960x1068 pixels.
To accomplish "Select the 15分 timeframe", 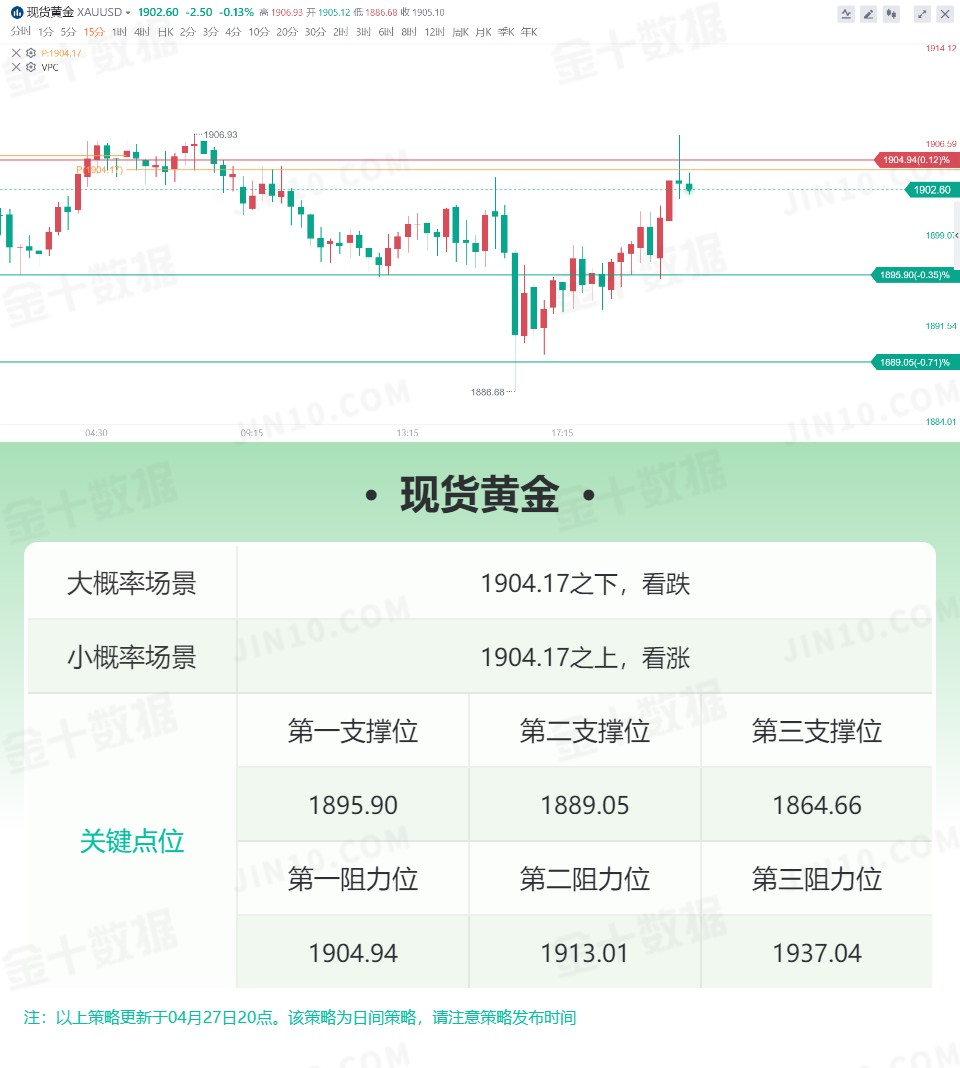I will (x=94, y=32).
